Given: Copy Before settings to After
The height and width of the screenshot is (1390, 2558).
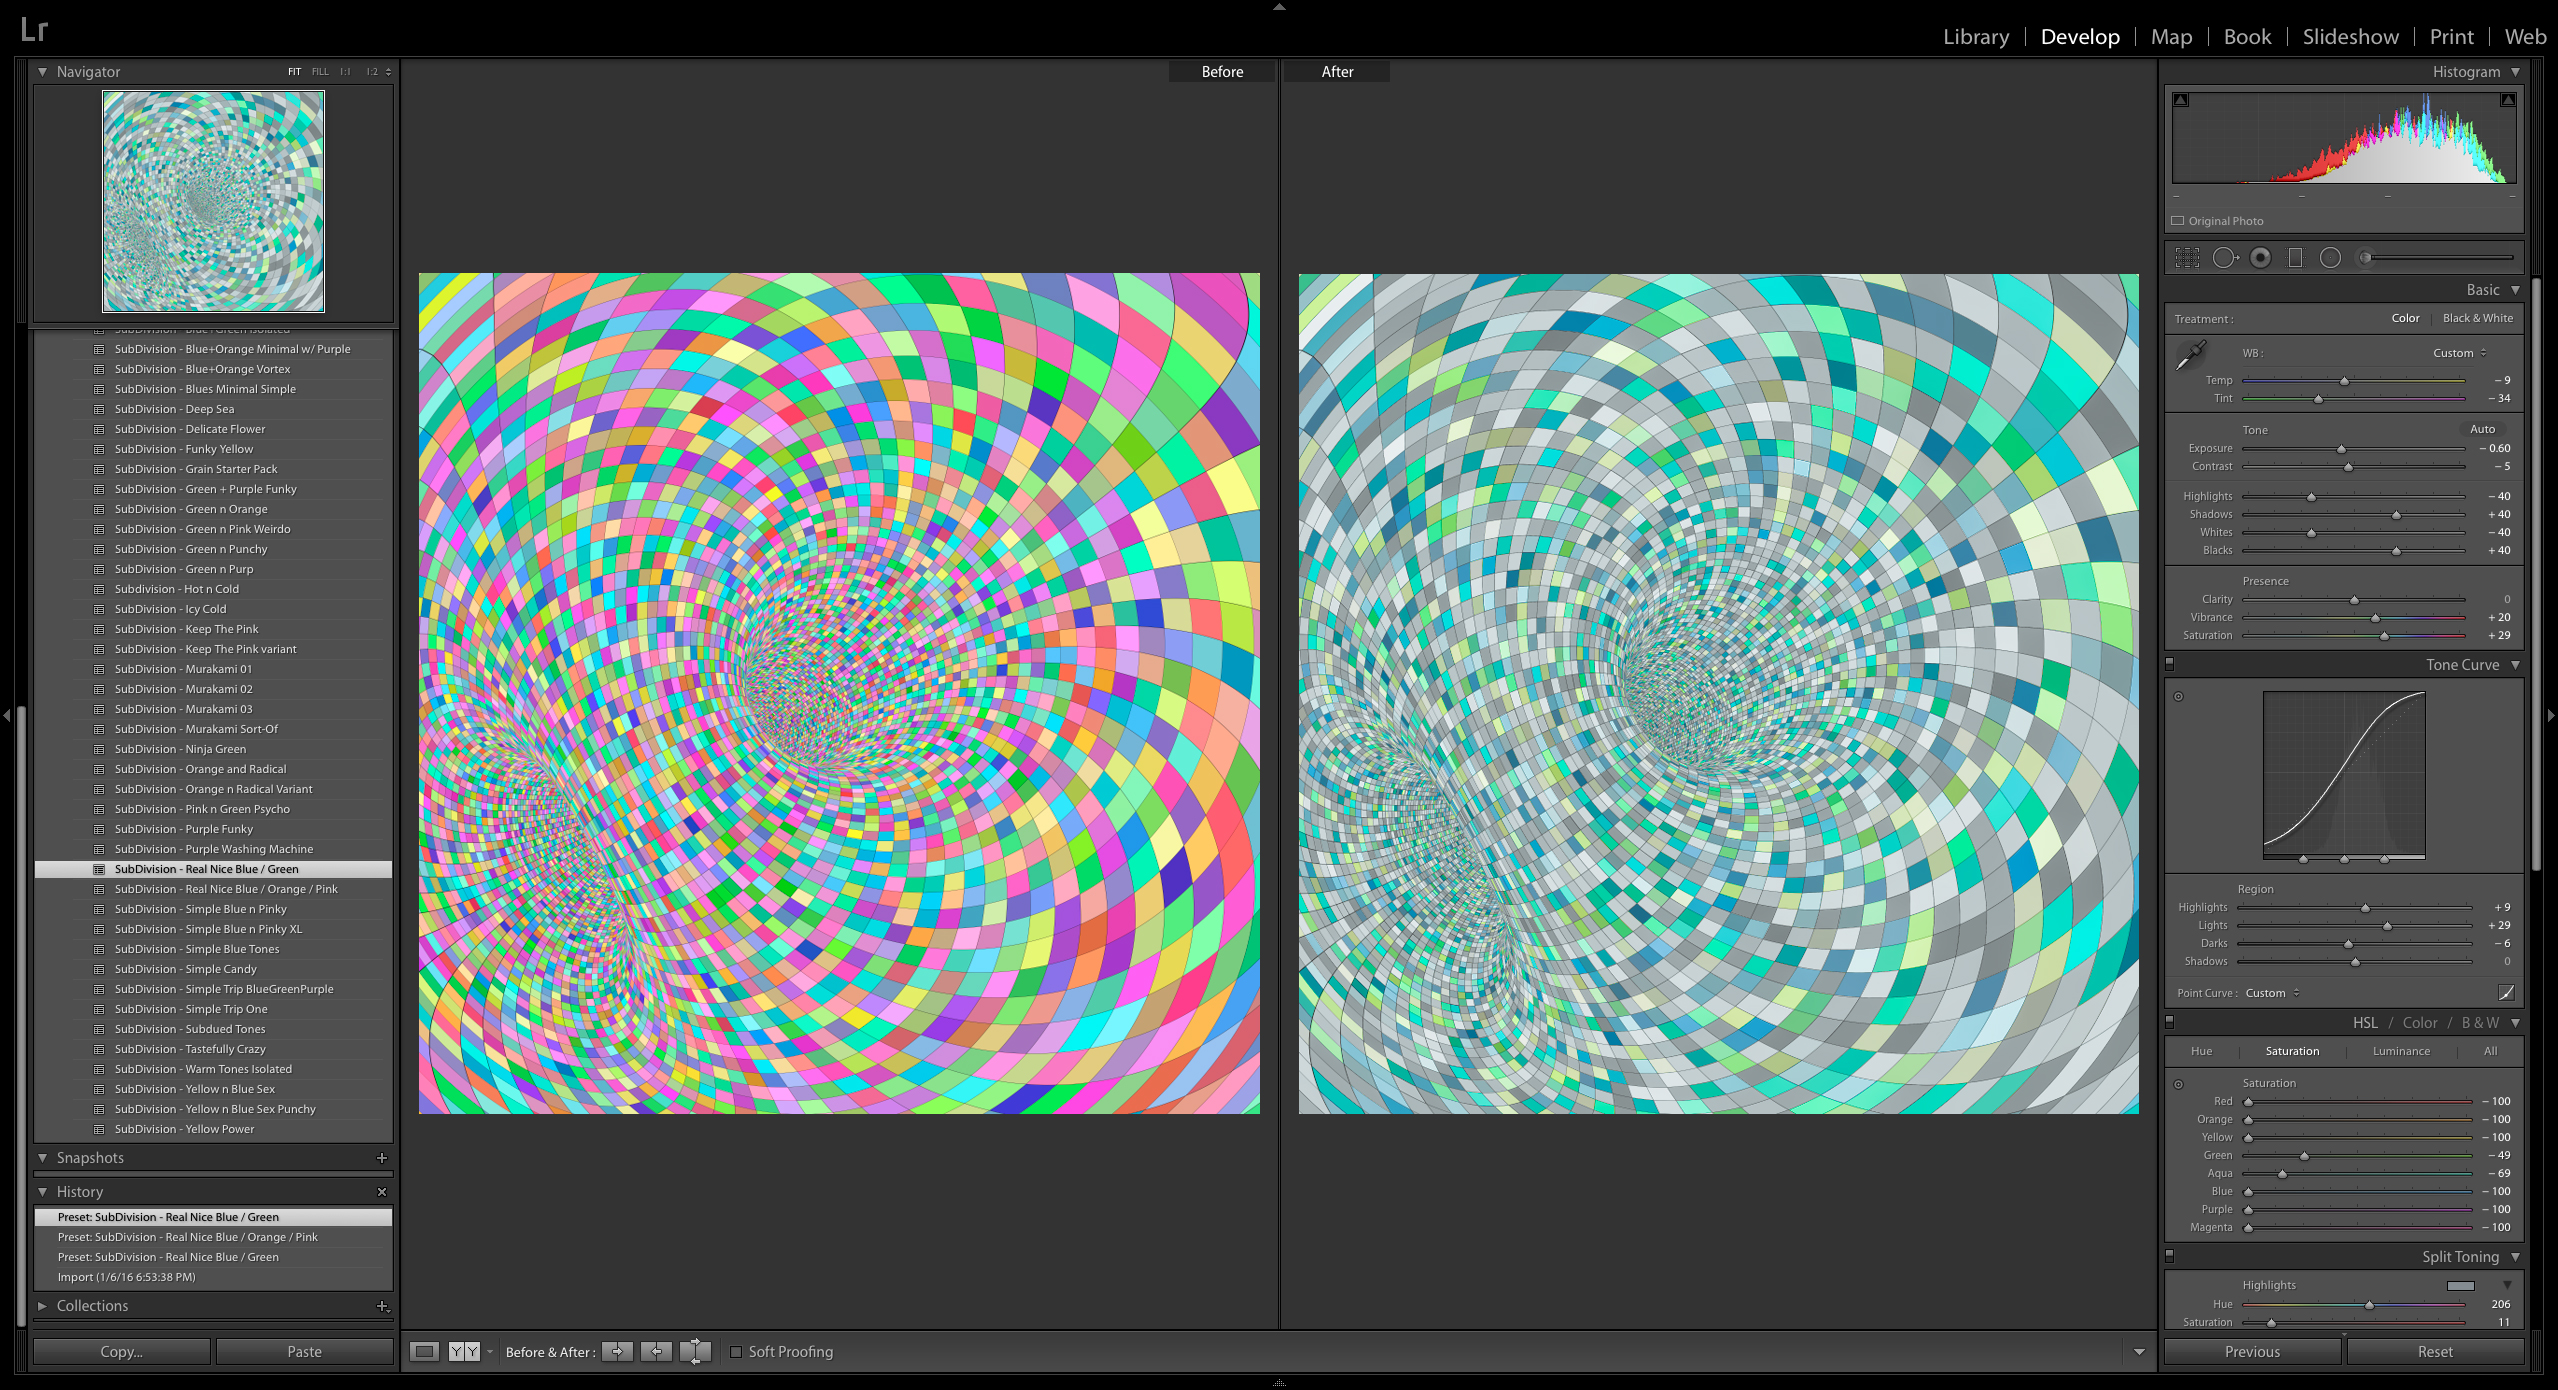Looking at the screenshot, I should [x=617, y=1352].
